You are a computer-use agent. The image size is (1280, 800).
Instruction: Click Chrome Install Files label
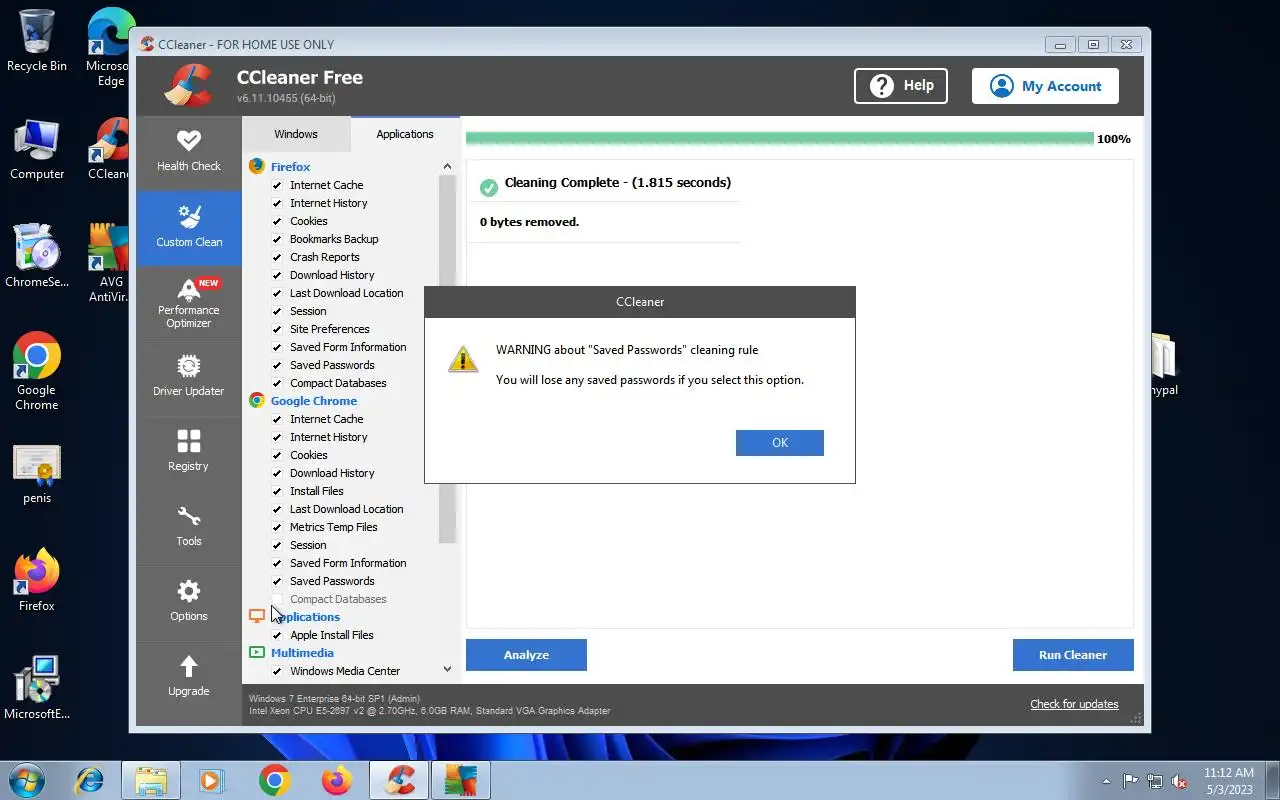coord(316,491)
